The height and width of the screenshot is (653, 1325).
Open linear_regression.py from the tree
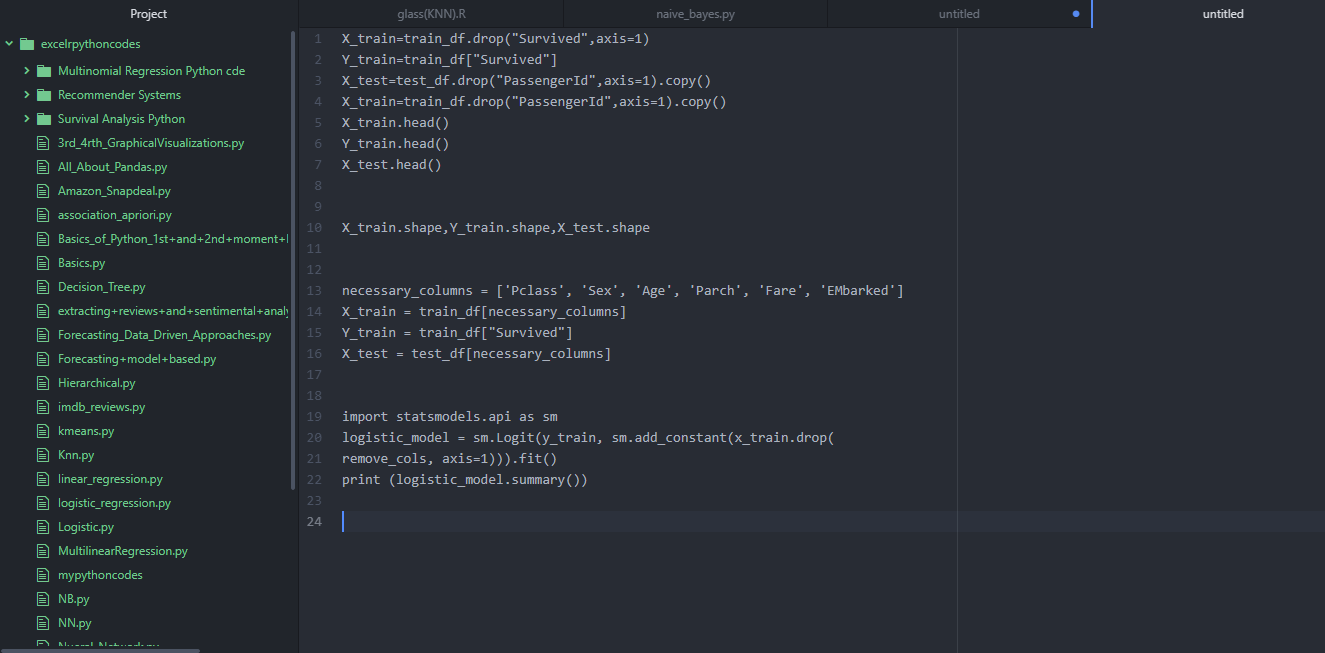(x=110, y=479)
